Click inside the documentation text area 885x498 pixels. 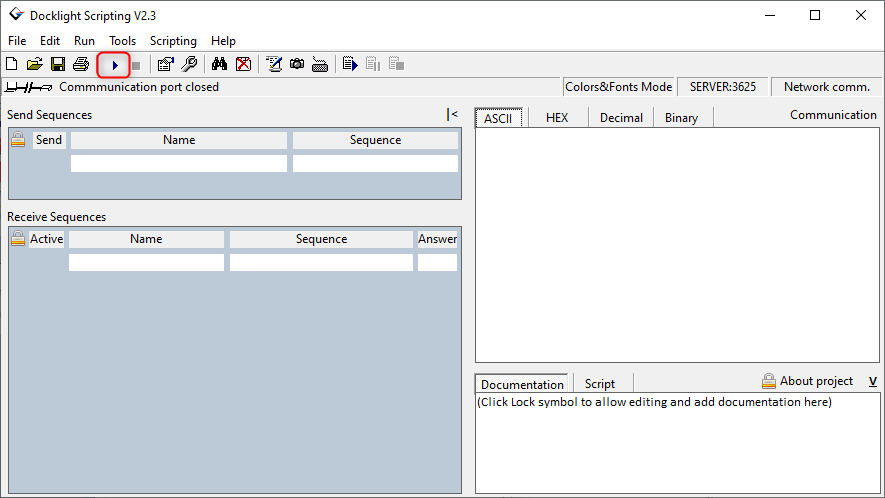tap(677, 443)
